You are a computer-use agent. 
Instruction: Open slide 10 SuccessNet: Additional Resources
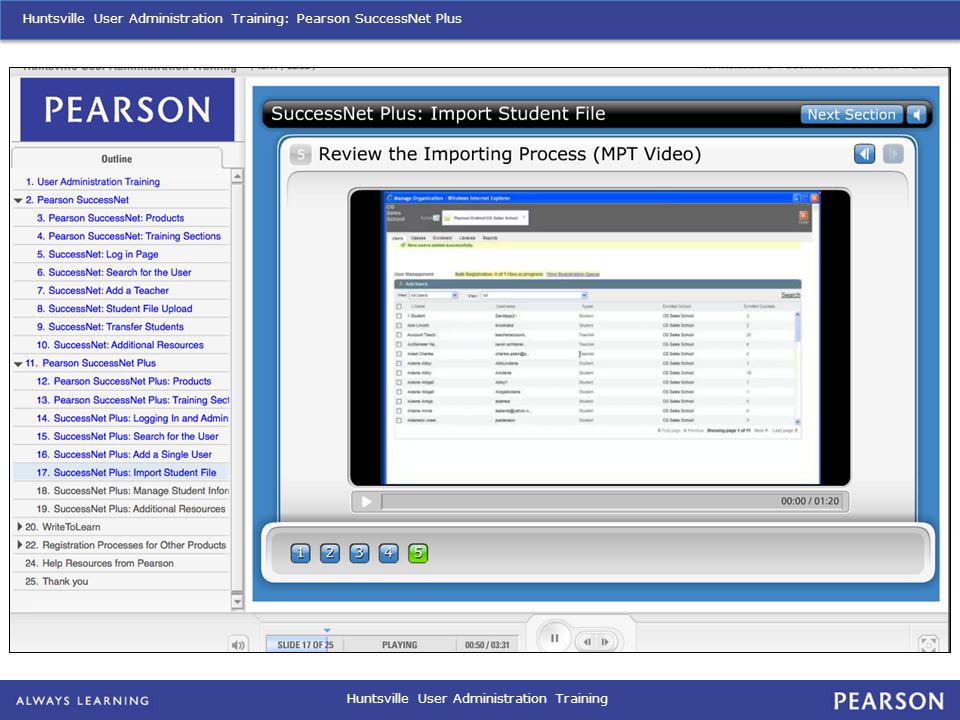121,345
